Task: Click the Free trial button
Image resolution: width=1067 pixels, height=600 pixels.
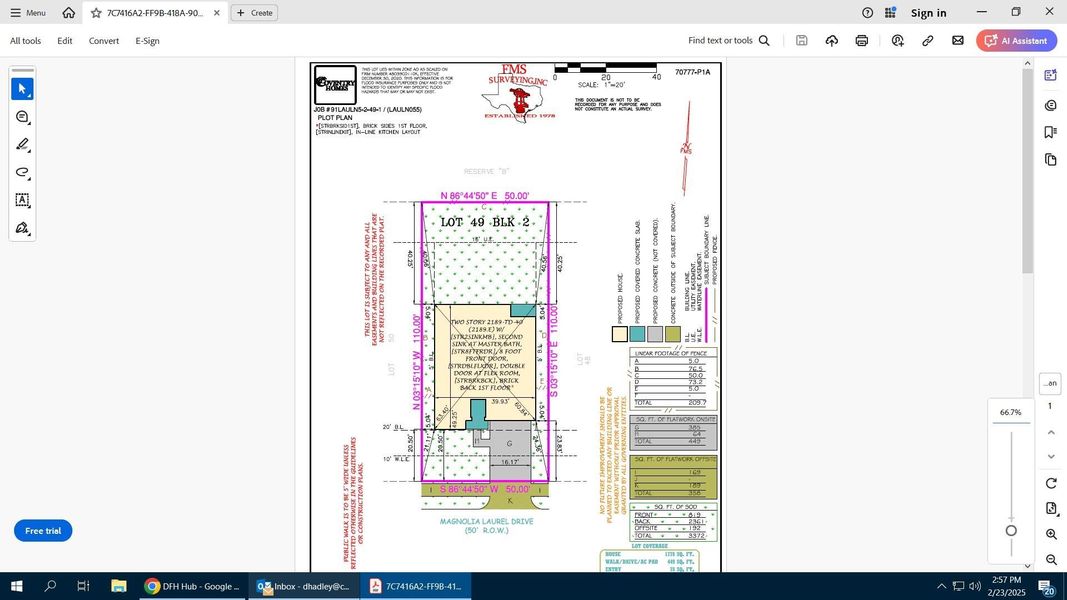Action: (x=43, y=531)
